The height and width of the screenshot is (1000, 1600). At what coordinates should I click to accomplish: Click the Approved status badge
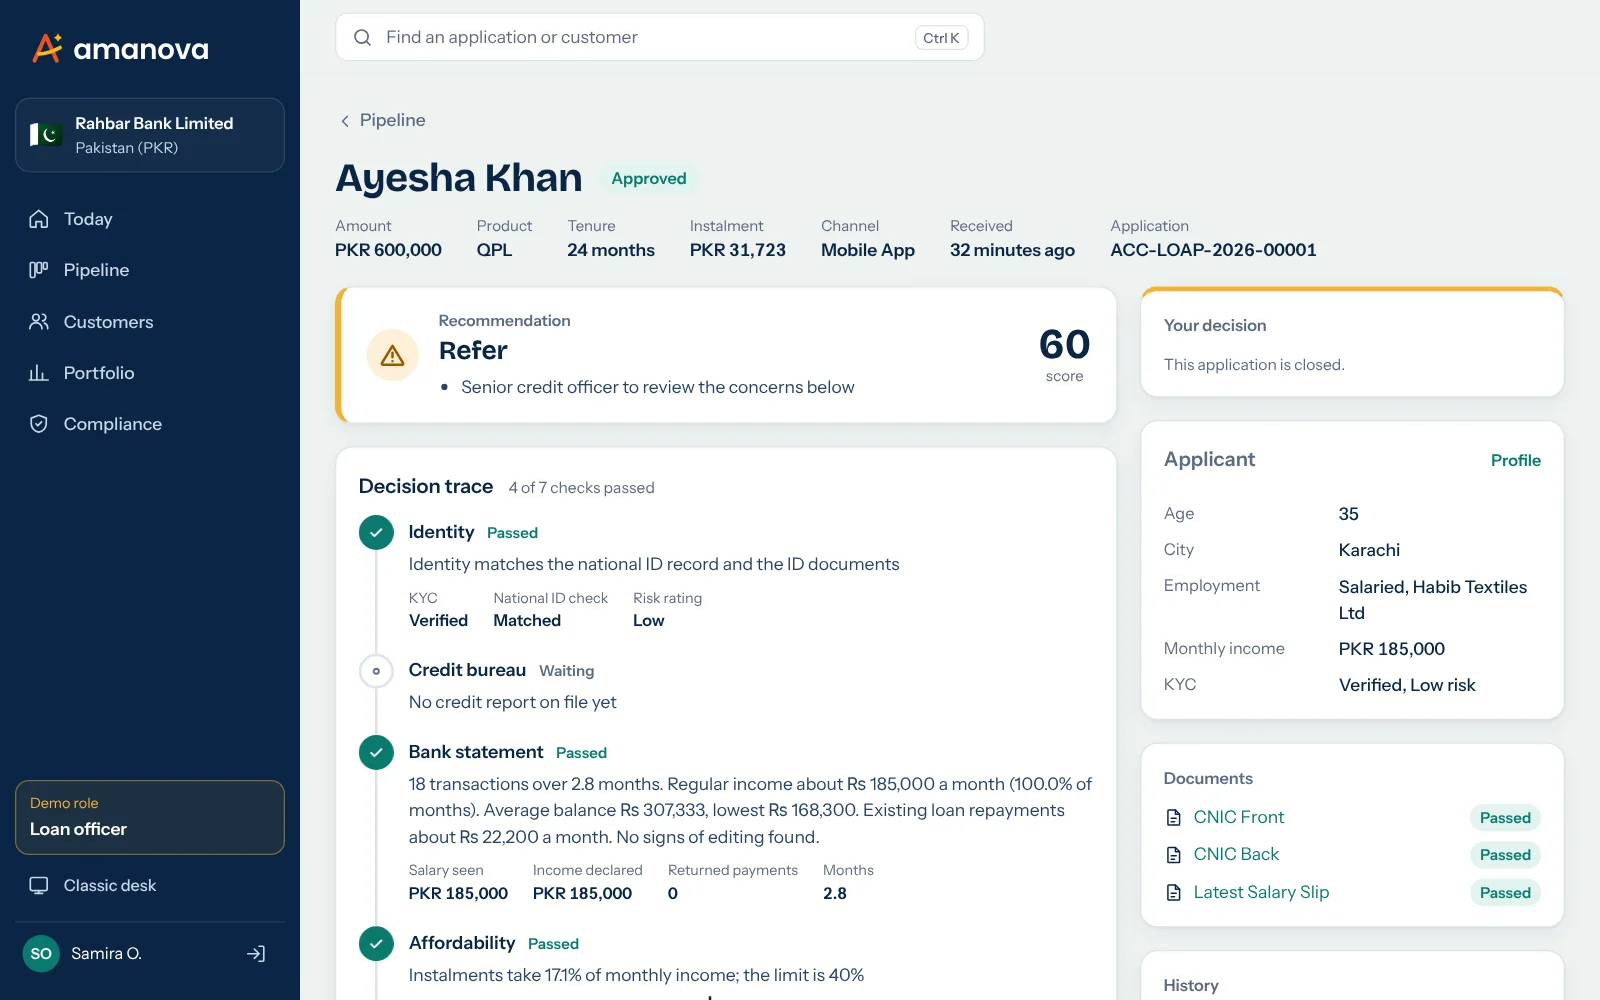[649, 179]
